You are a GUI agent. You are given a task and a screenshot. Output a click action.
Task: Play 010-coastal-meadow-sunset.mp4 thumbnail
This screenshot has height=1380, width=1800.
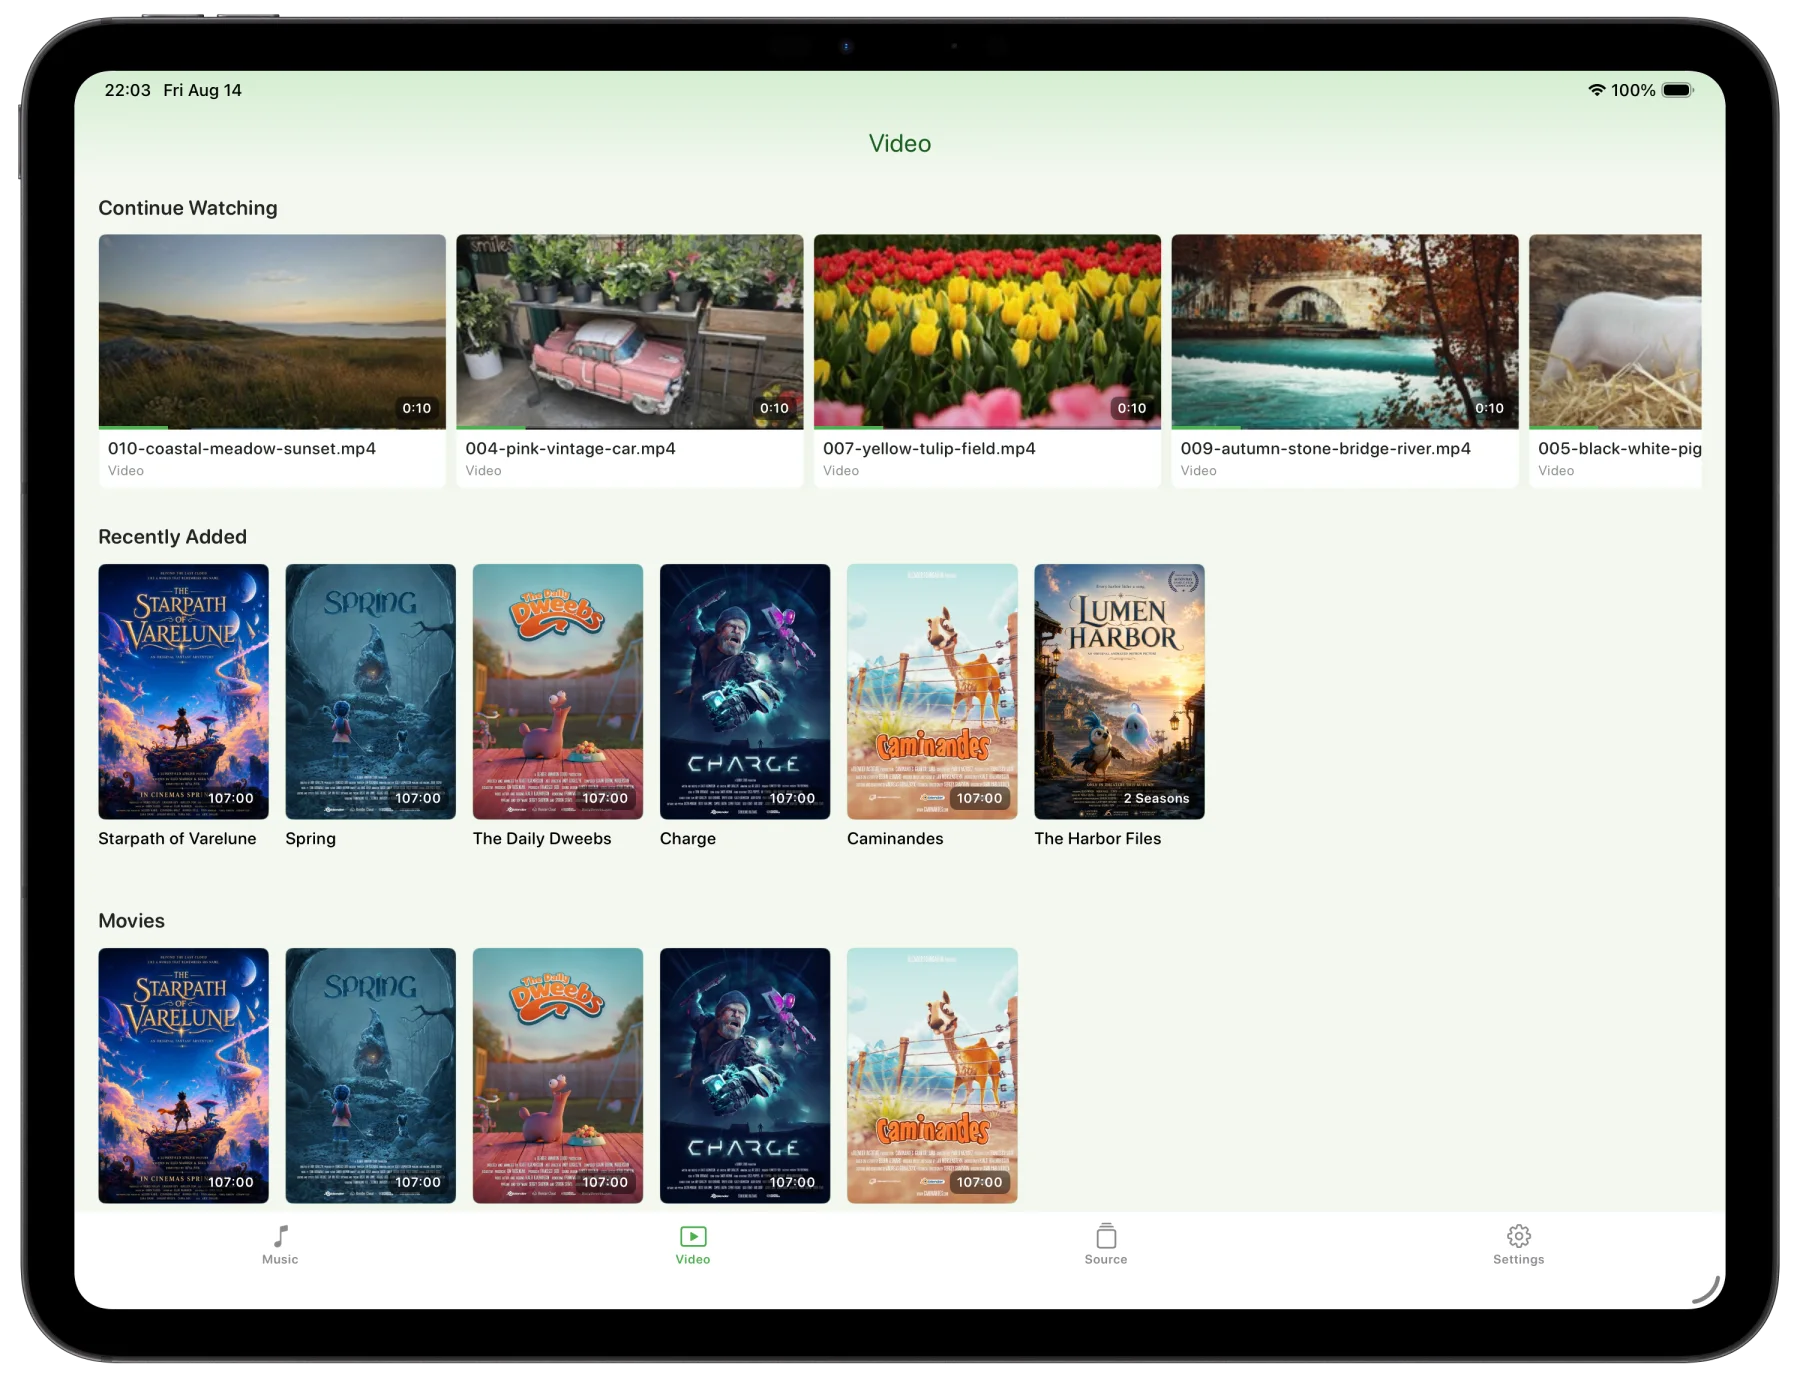(x=272, y=331)
